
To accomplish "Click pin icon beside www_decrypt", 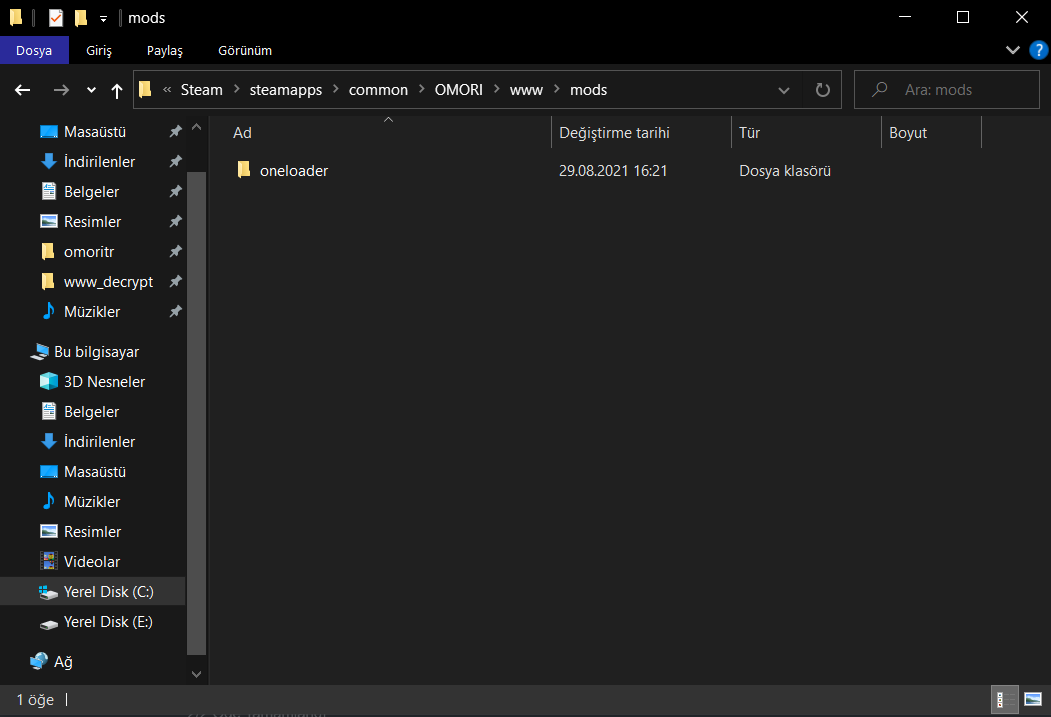I will [x=176, y=281].
